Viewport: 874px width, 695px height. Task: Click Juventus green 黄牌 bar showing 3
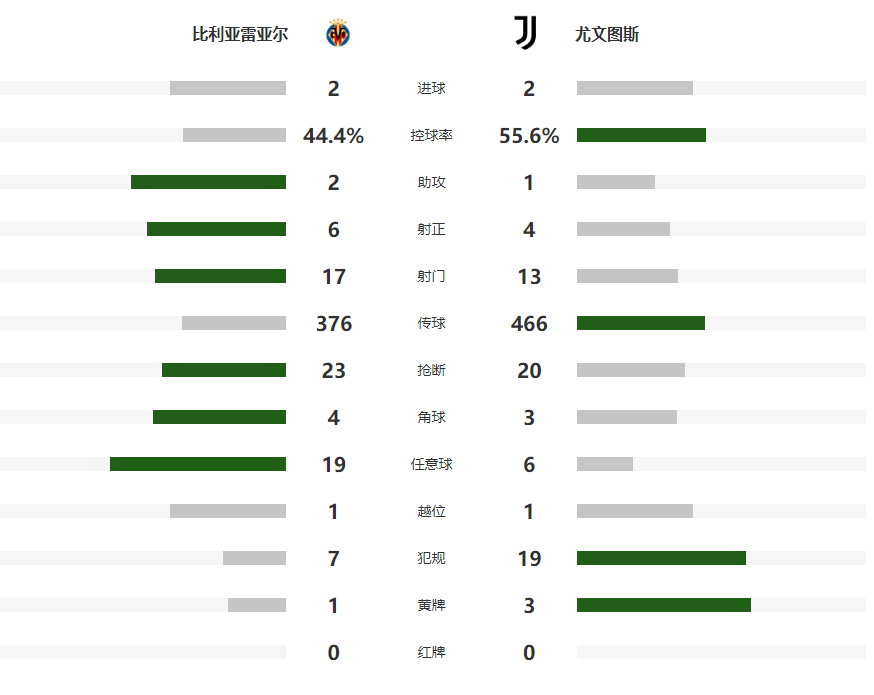[x=664, y=605]
